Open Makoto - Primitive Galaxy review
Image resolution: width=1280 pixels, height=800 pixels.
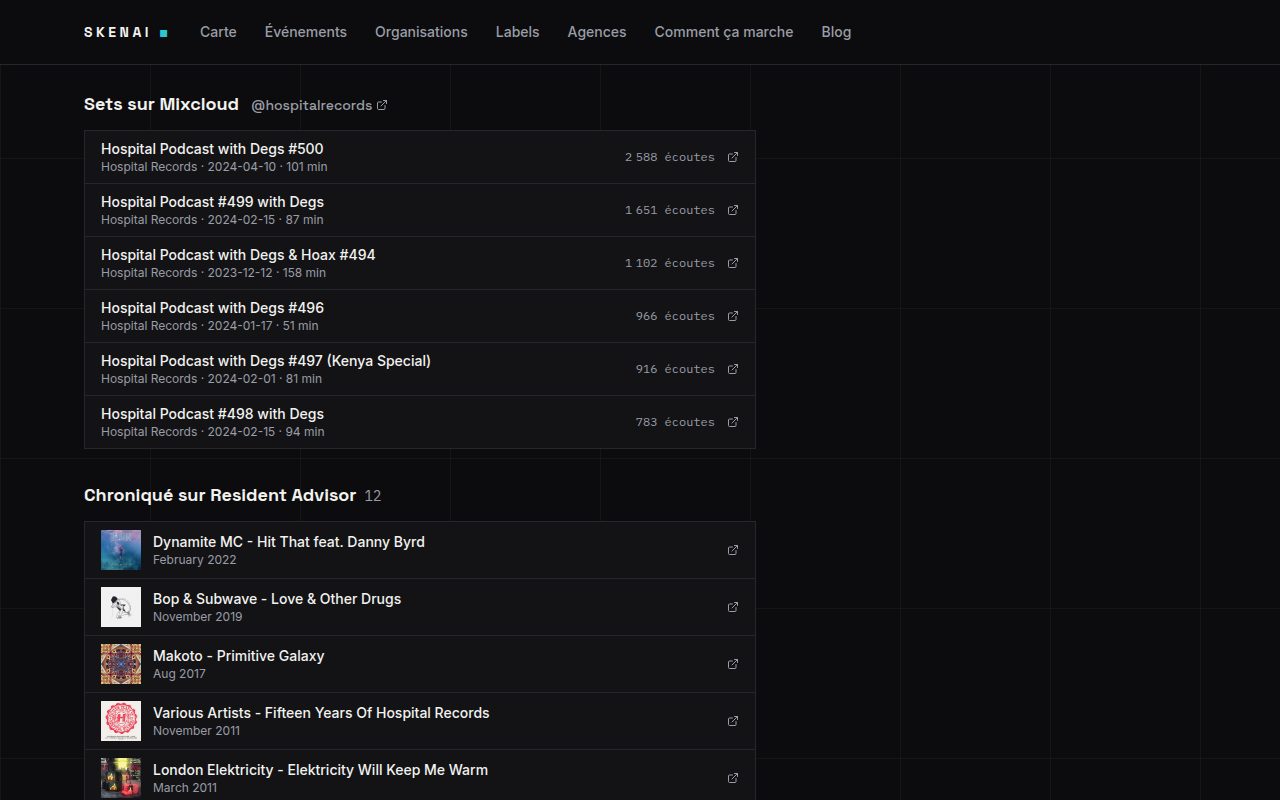click(420, 664)
